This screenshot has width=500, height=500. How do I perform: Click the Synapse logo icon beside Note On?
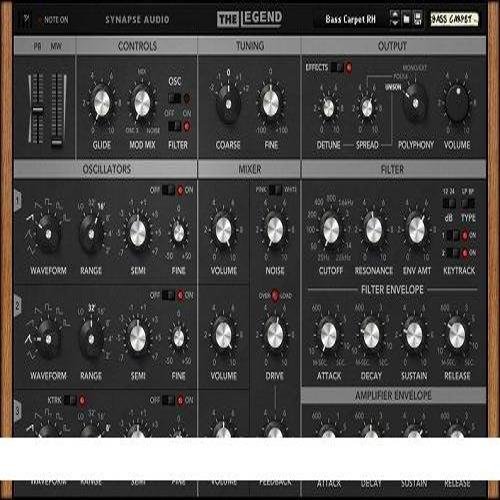[27, 19]
